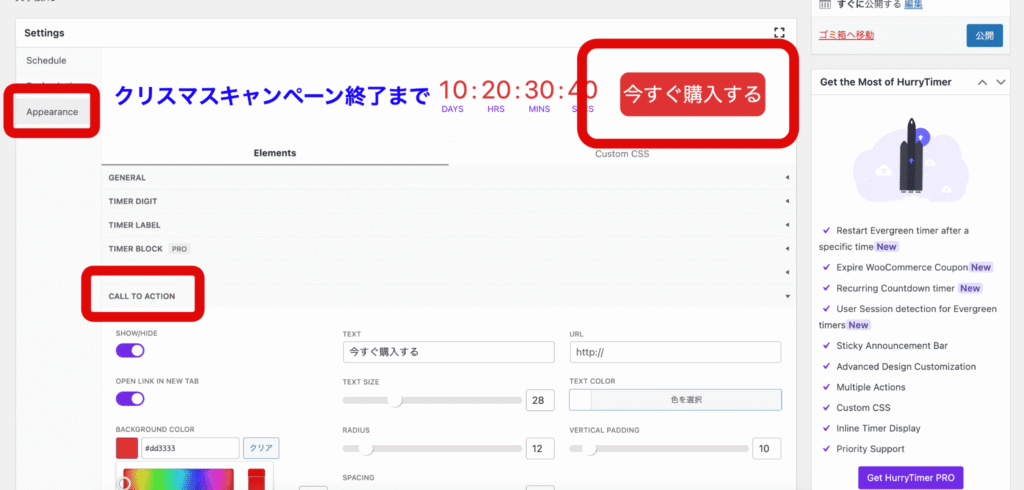Click 'Multiple Actions' feature text
The height and width of the screenshot is (490, 1024).
(871, 387)
